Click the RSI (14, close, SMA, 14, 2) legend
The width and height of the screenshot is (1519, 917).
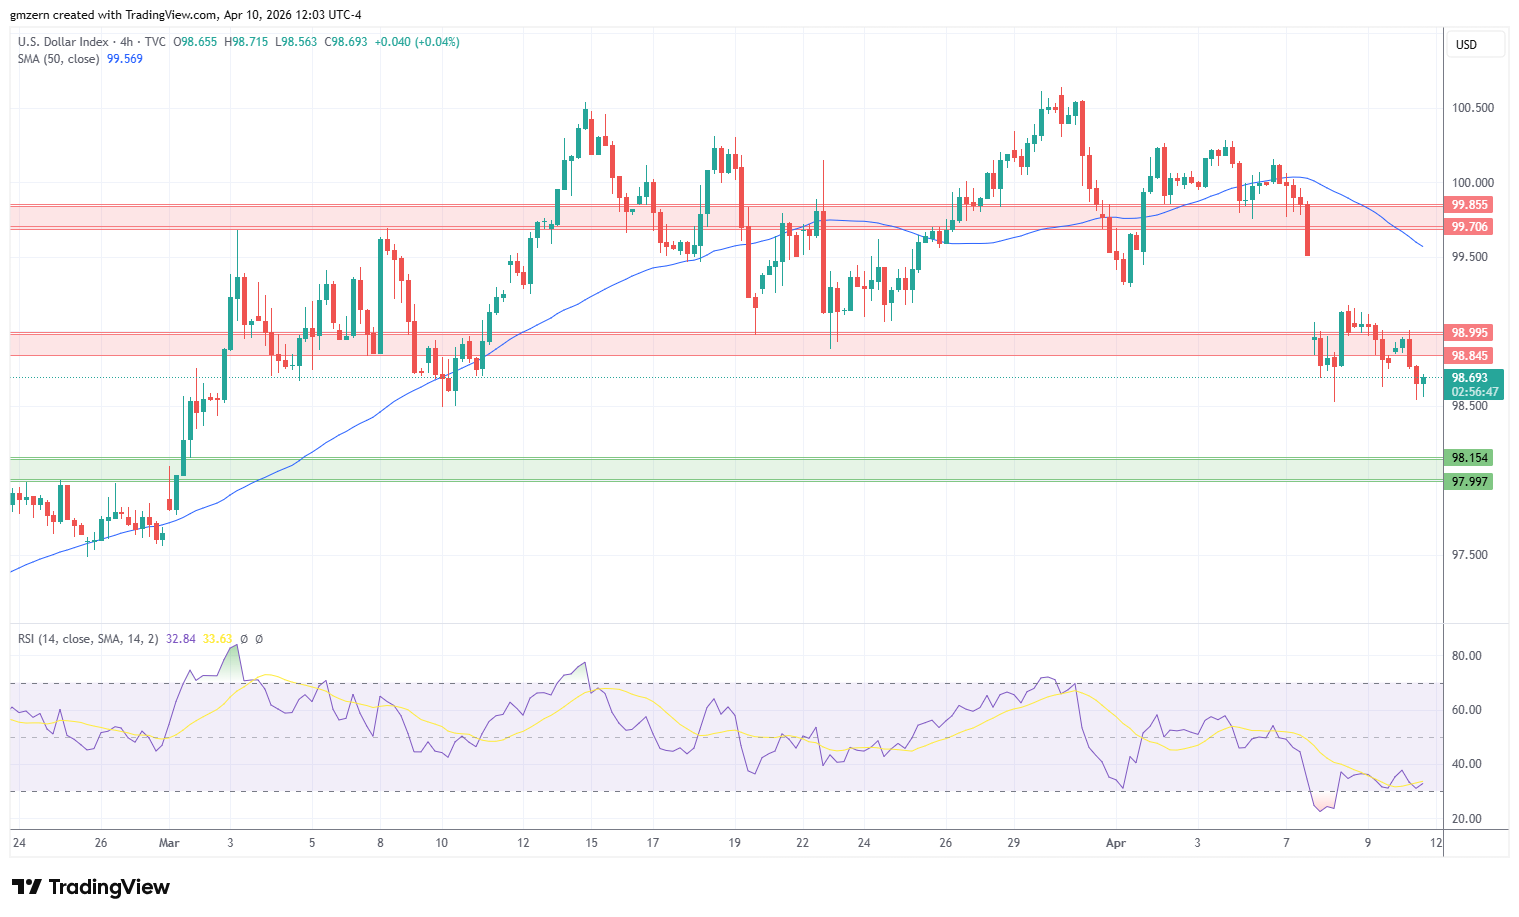coord(88,639)
